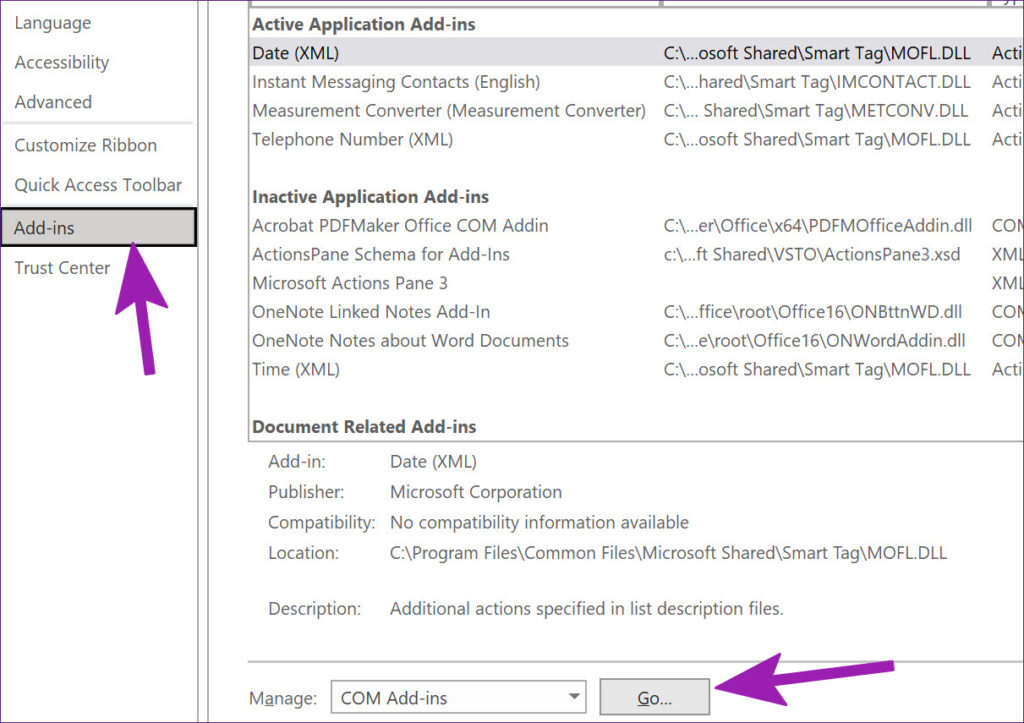Select the Time (XML) add-in row
1024x723 pixels.
click(636, 369)
